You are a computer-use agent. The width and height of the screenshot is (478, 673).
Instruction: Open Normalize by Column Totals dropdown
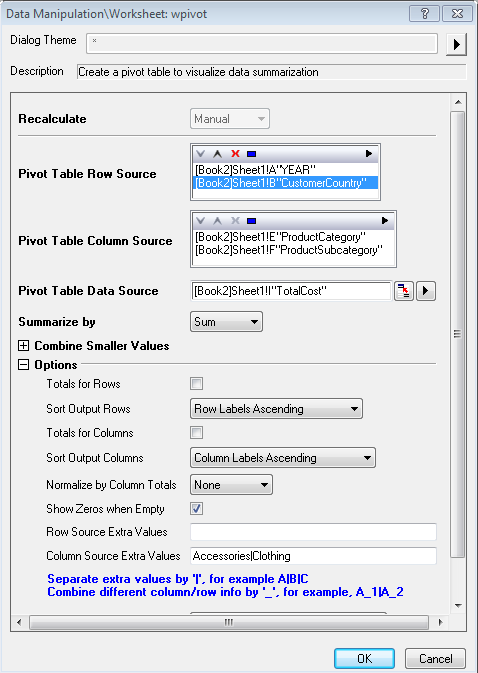tap(231, 485)
